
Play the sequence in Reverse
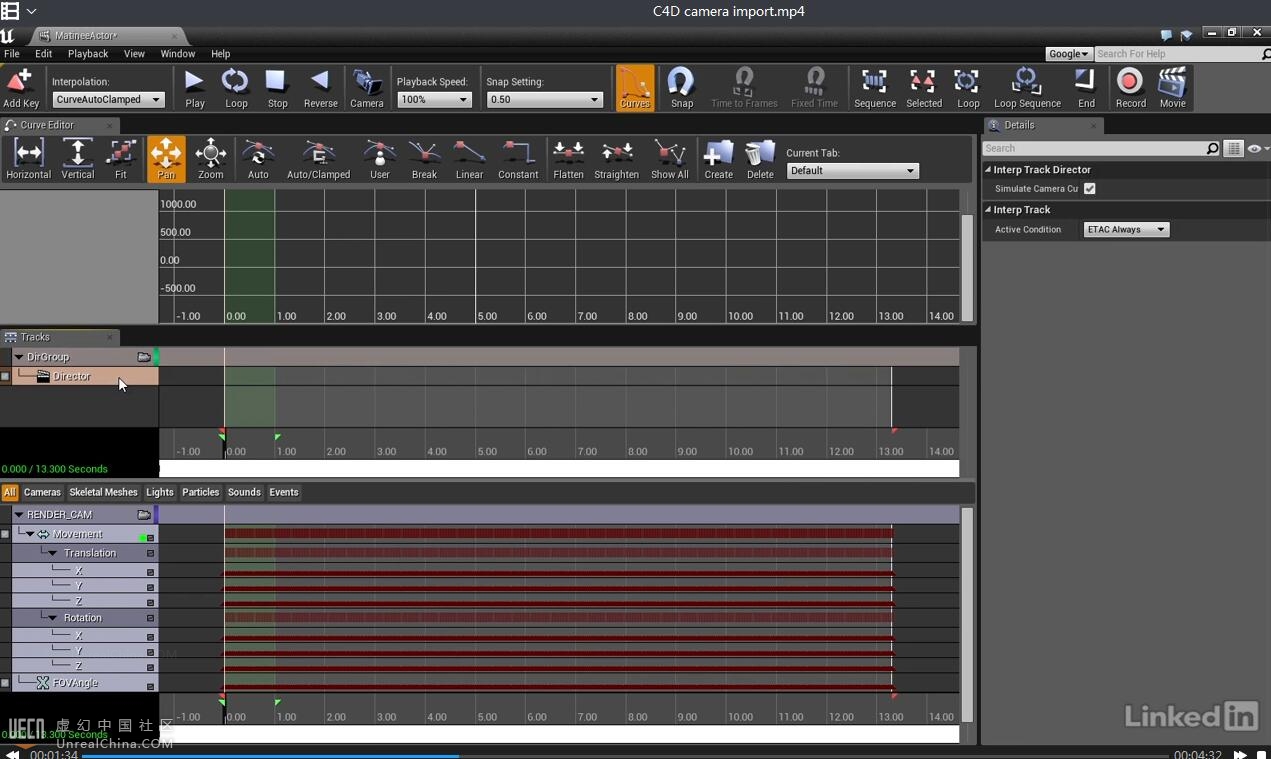pyautogui.click(x=320, y=88)
